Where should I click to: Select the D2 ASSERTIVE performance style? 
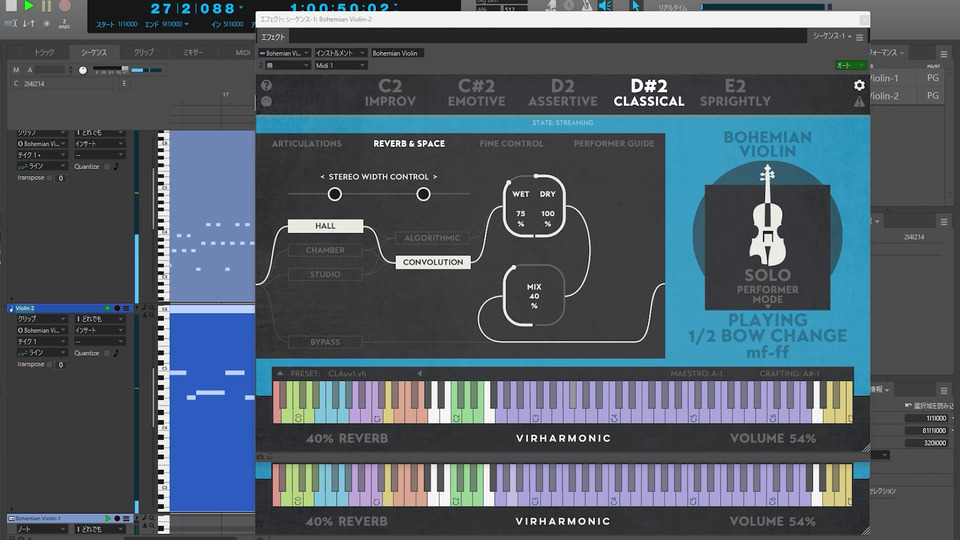tap(563, 93)
